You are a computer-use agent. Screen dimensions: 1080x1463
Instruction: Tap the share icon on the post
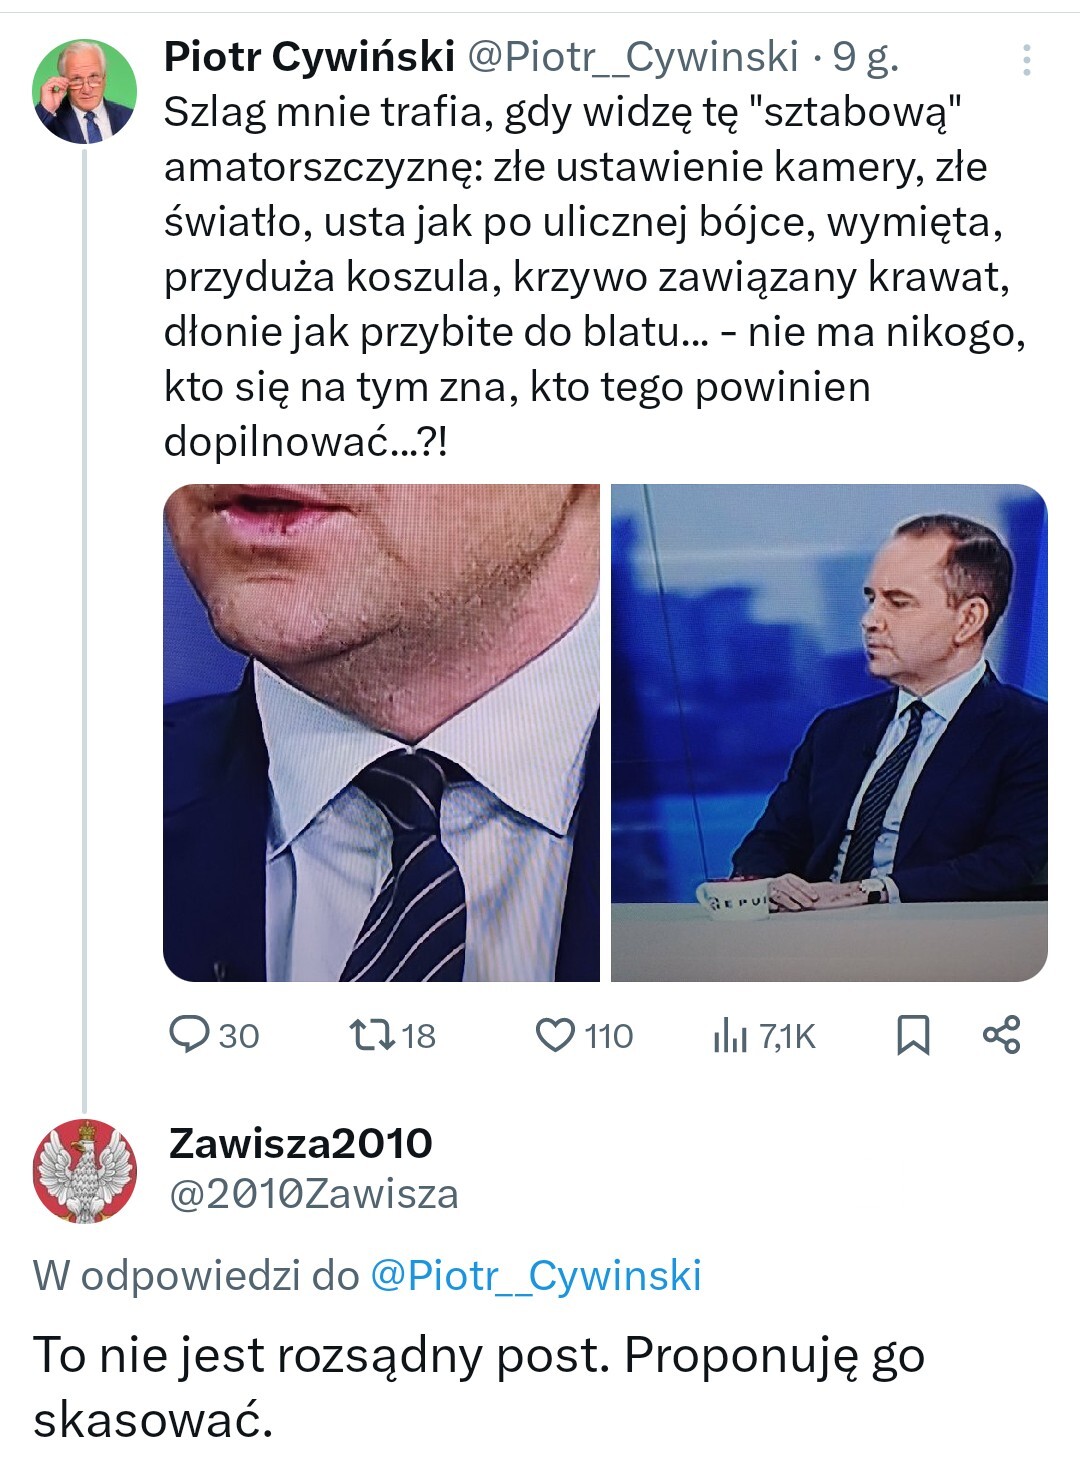click(x=1001, y=1035)
